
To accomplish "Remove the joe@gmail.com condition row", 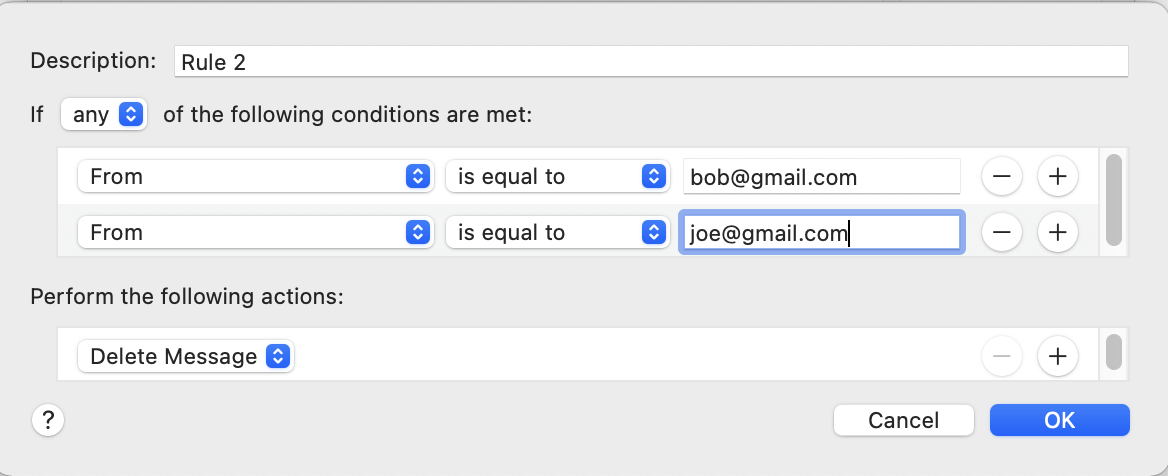I will pyautogui.click(x=1001, y=233).
